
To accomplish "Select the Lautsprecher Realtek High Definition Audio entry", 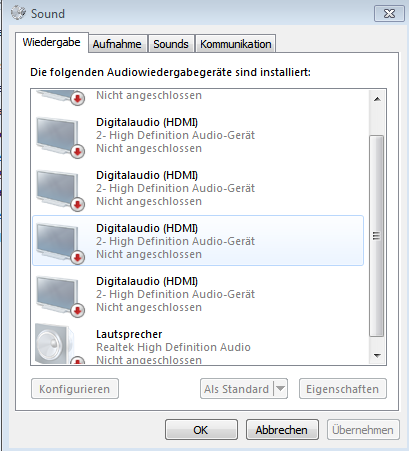I will pos(198,344).
